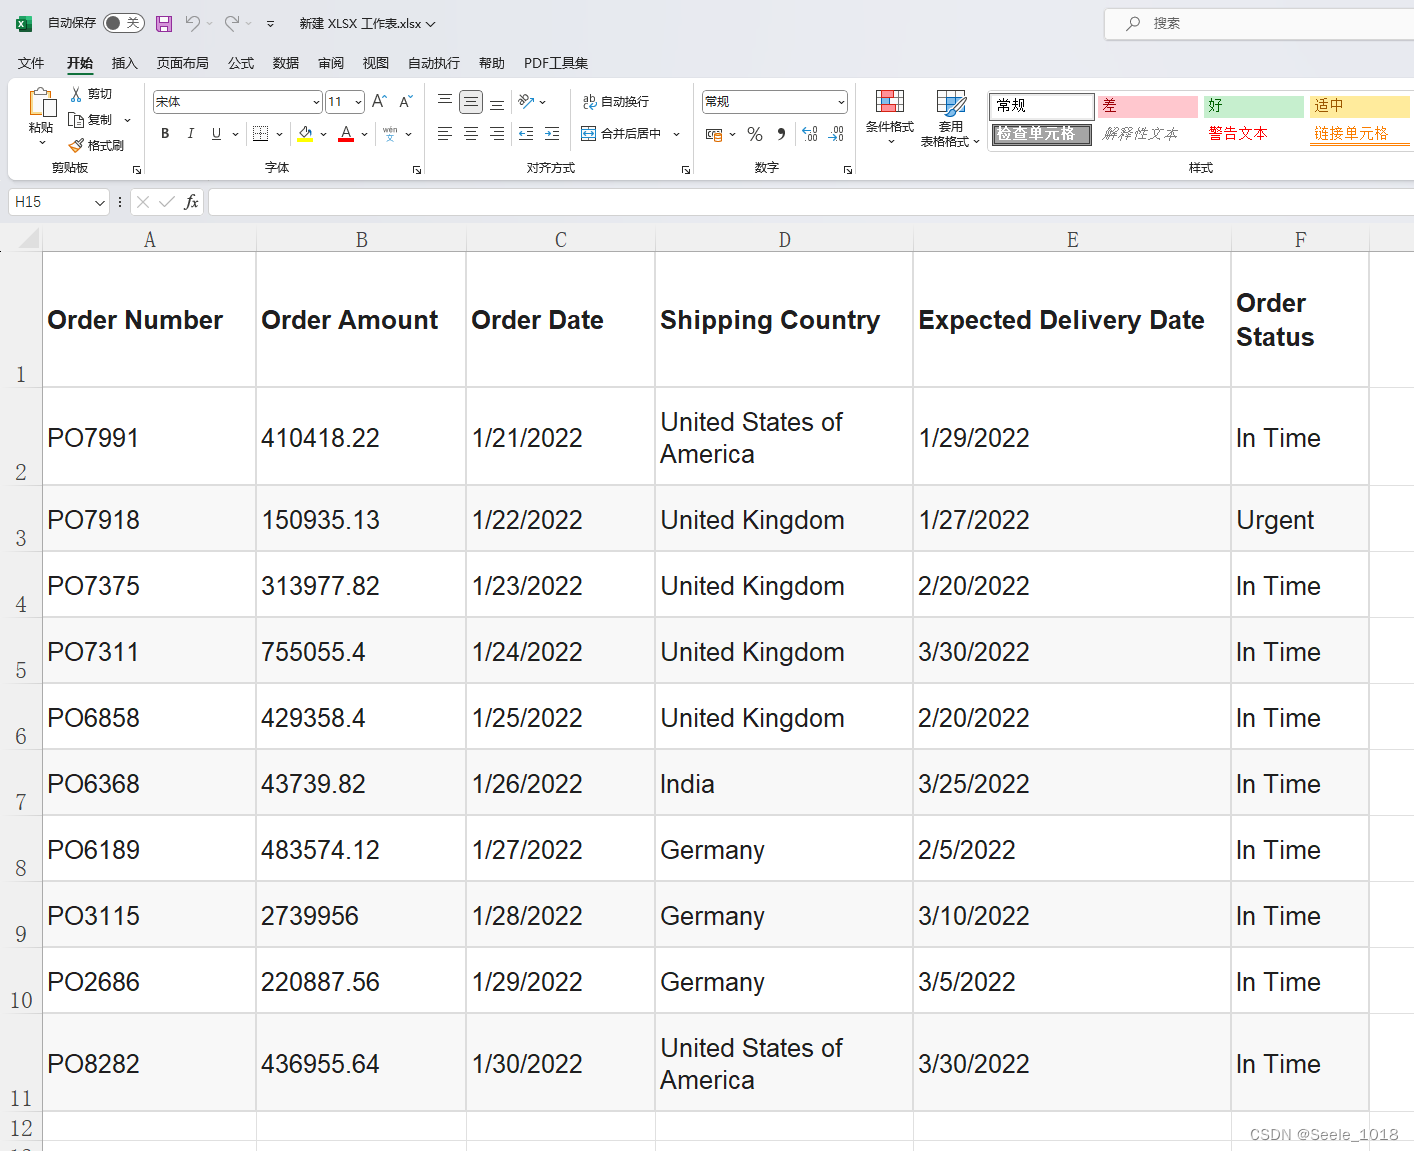Expand the Merge & Center (合并后居中) dropdown arrow

pos(677,133)
